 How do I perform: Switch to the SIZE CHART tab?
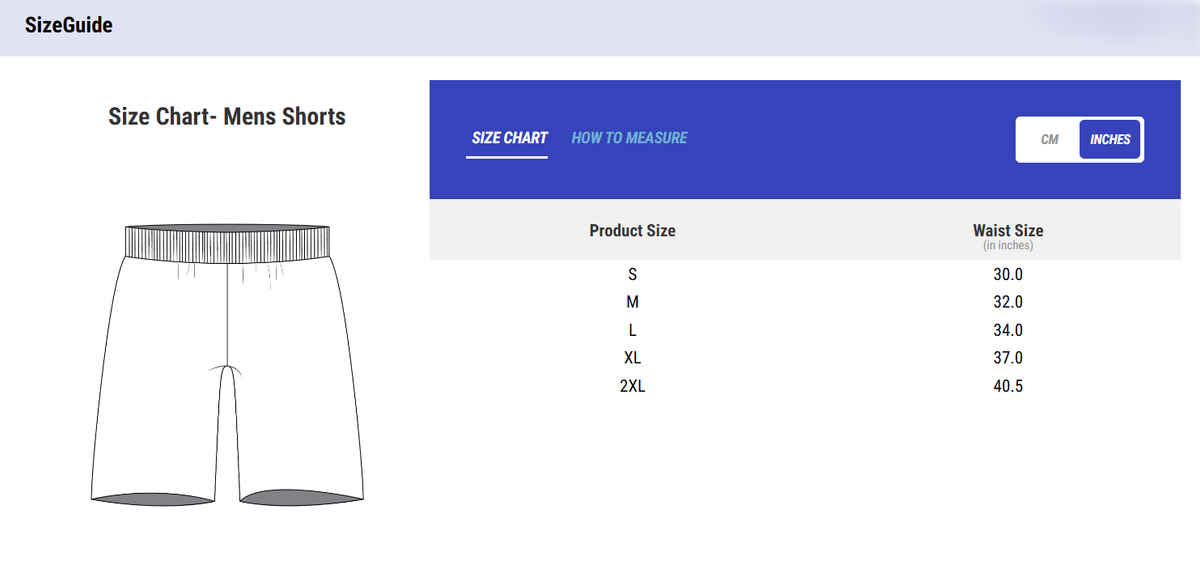pos(509,138)
